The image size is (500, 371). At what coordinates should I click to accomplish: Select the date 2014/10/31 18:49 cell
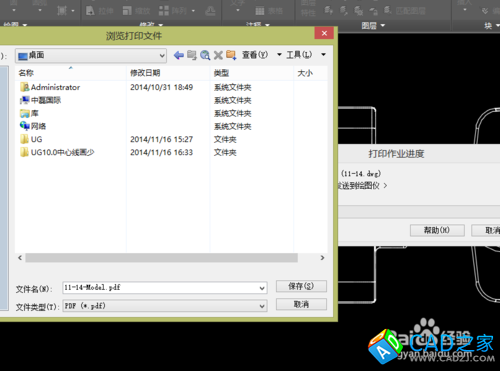(x=162, y=87)
